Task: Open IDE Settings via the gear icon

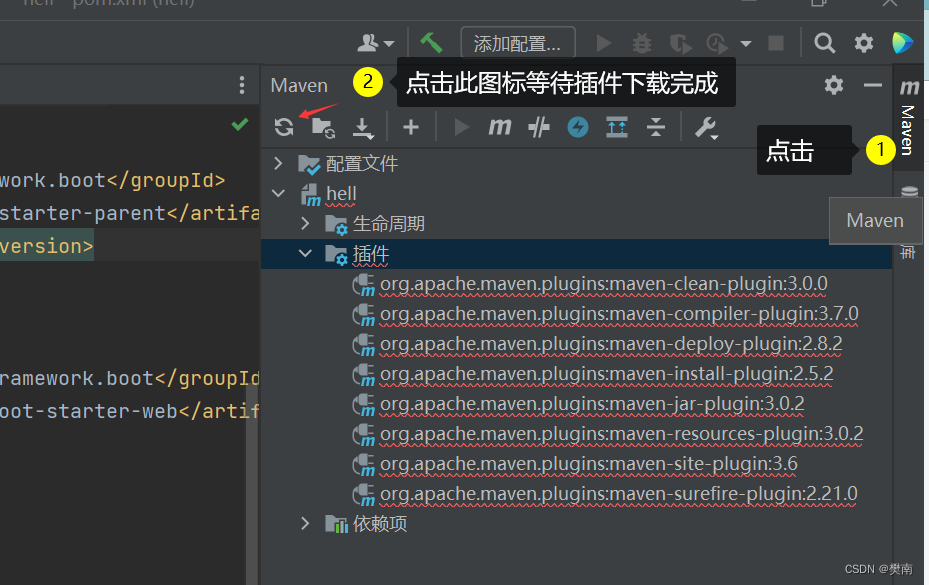Action: (862, 42)
